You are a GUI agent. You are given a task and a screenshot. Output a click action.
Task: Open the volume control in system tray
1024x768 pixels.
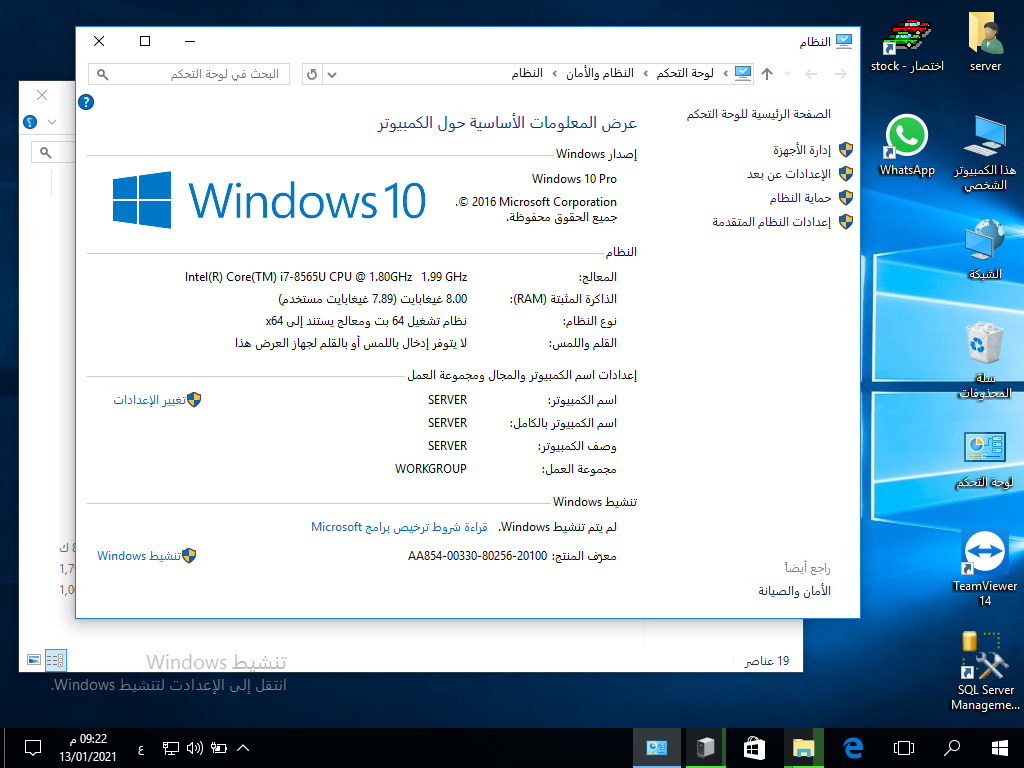[195, 748]
